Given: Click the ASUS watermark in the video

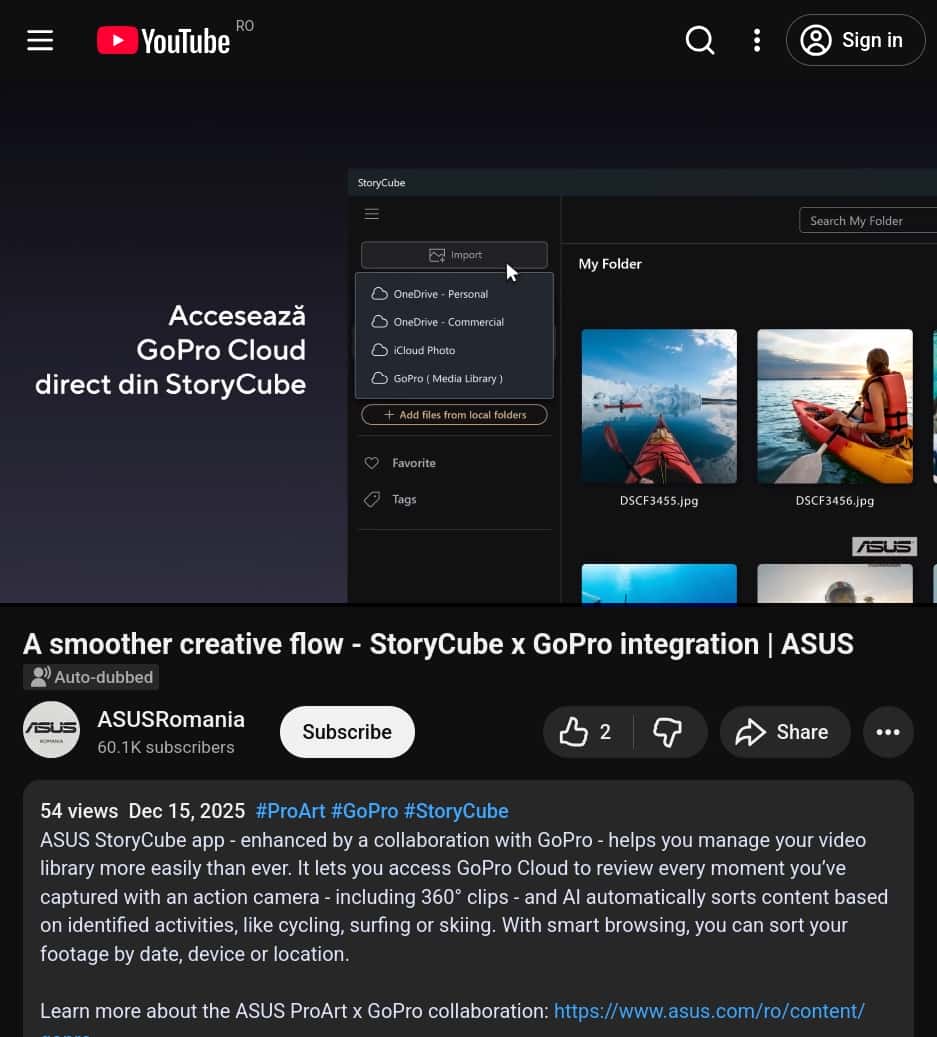Looking at the screenshot, I should pyautogui.click(x=884, y=546).
